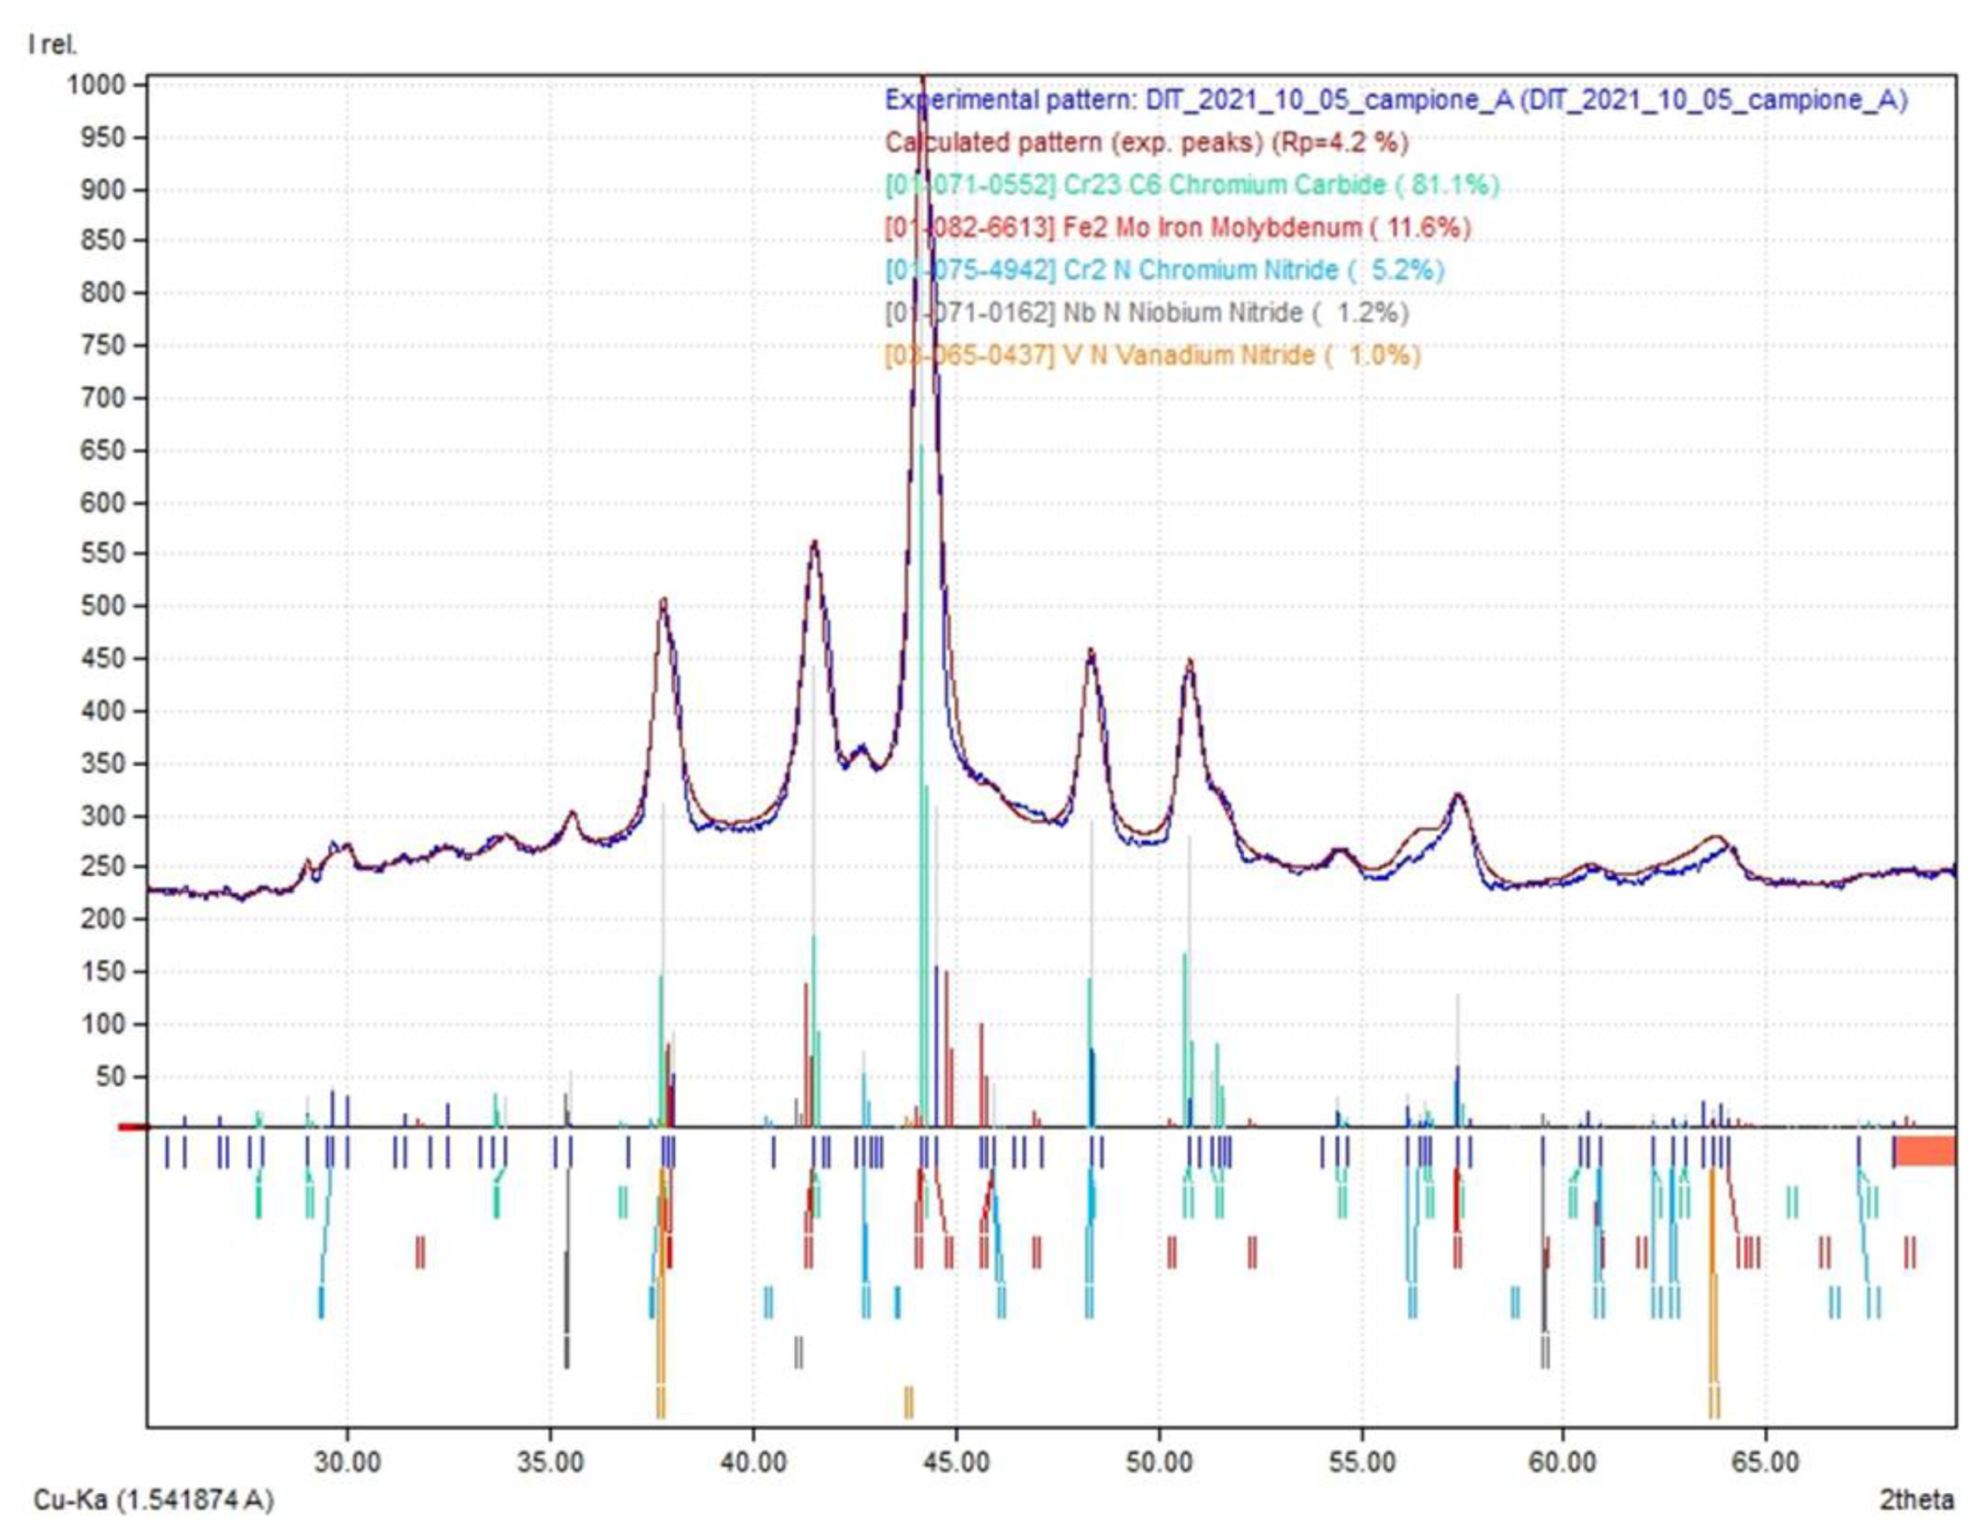Click the 500 tick label on y-axis
Image resolution: width=1980 pixels, height=1526 pixels.
coord(102,606)
